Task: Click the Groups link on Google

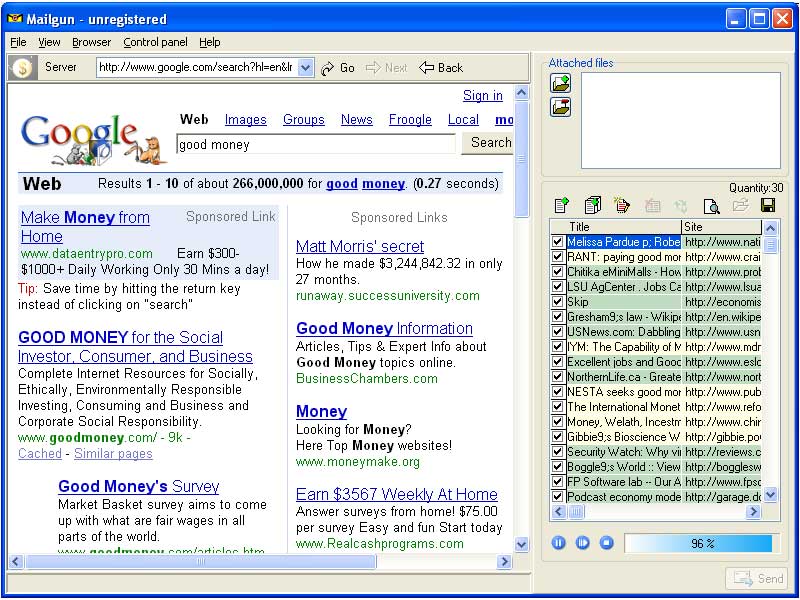Action: point(304,120)
